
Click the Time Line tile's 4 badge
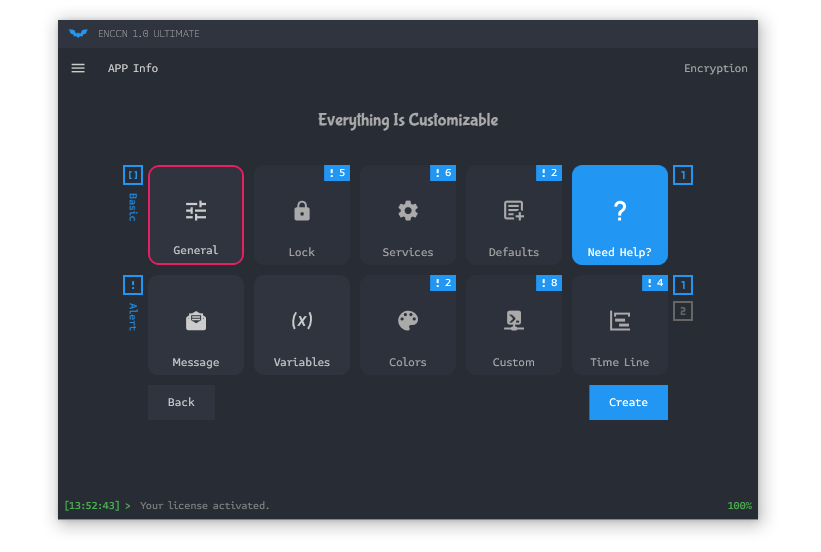[655, 283]
